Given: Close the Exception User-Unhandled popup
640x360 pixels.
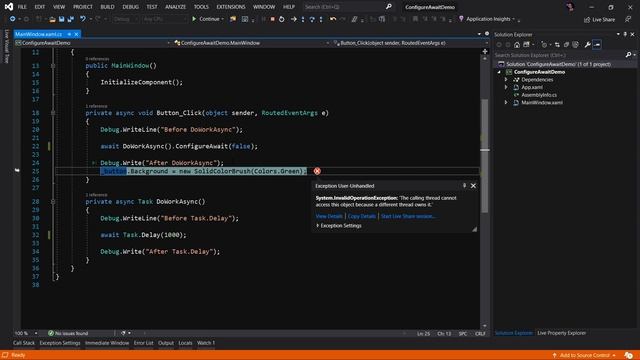Looking at the screenshot, I should (x=473, y=186).
